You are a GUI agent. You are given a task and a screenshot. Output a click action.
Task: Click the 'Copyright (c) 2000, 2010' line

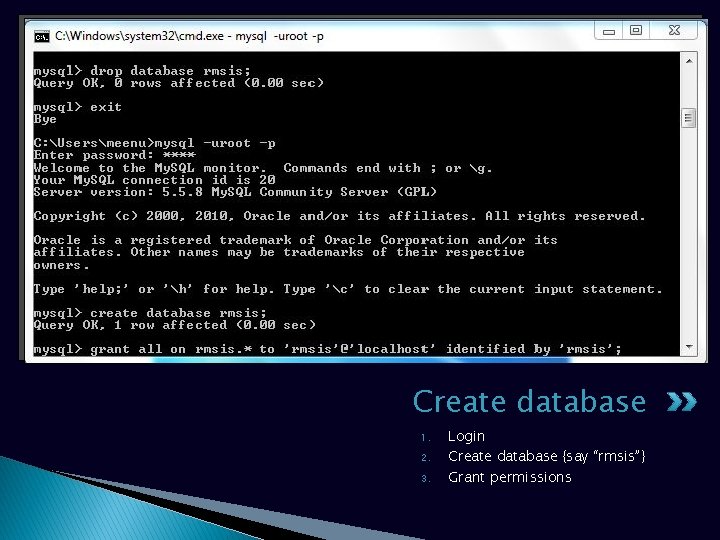[339, 216]
